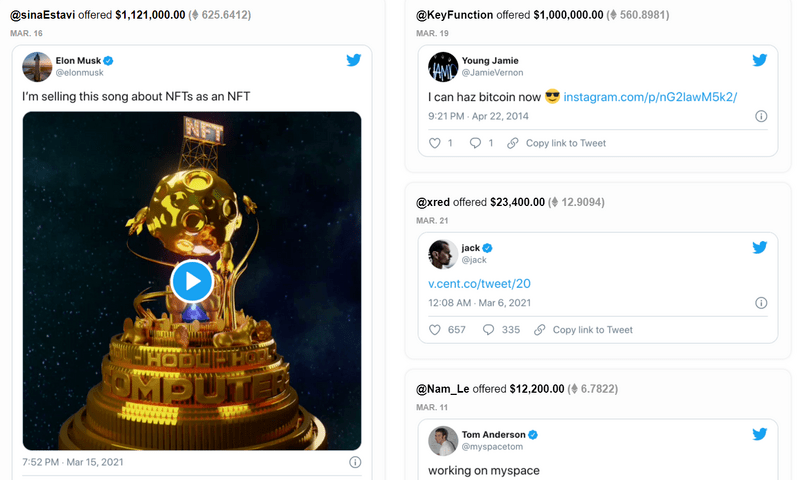Open Elon Musk's profile avatar
Screen dimensions: 800x480
[x=37, y=66]
